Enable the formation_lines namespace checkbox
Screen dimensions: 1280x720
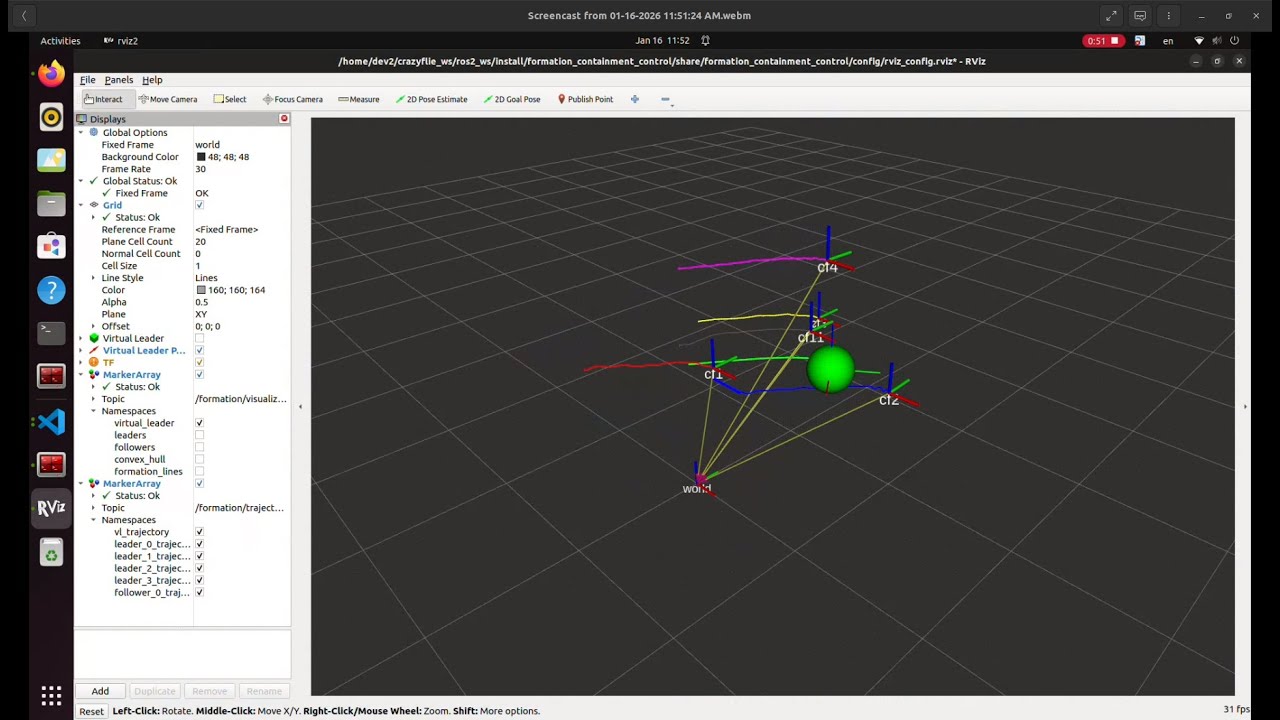click(199, 471)
